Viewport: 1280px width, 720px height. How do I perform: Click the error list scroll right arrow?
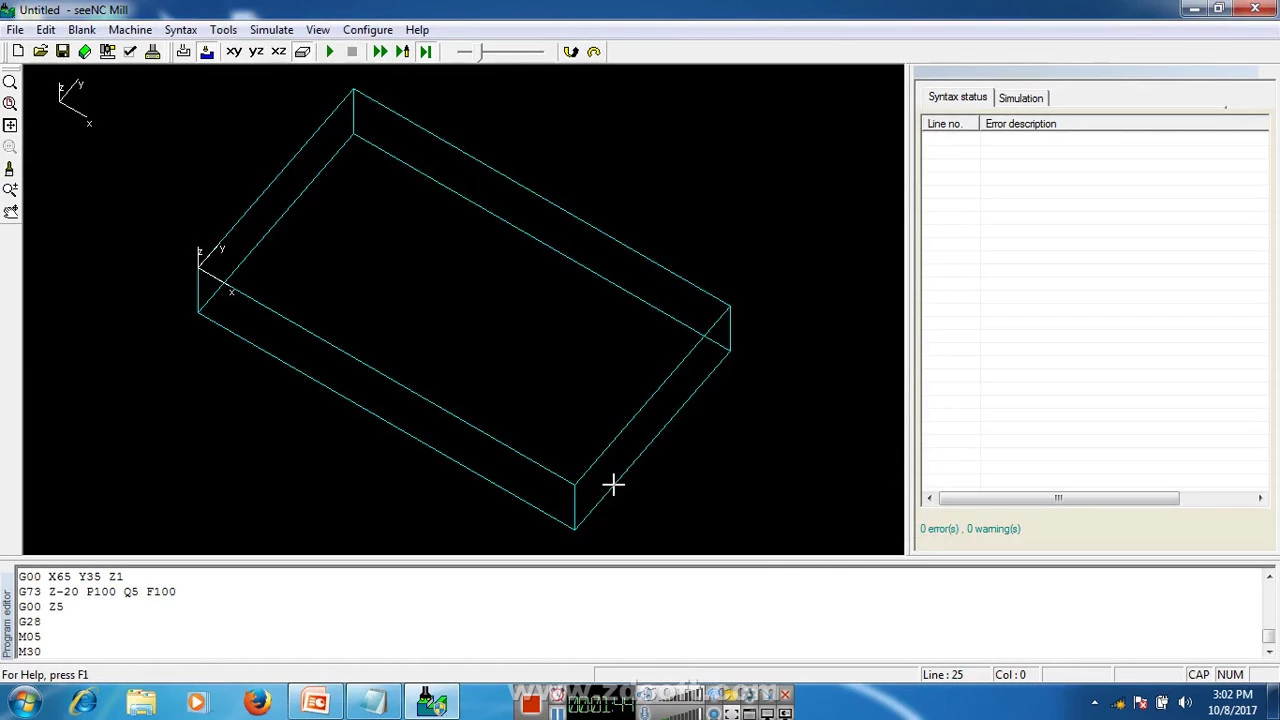[1260, 498]
